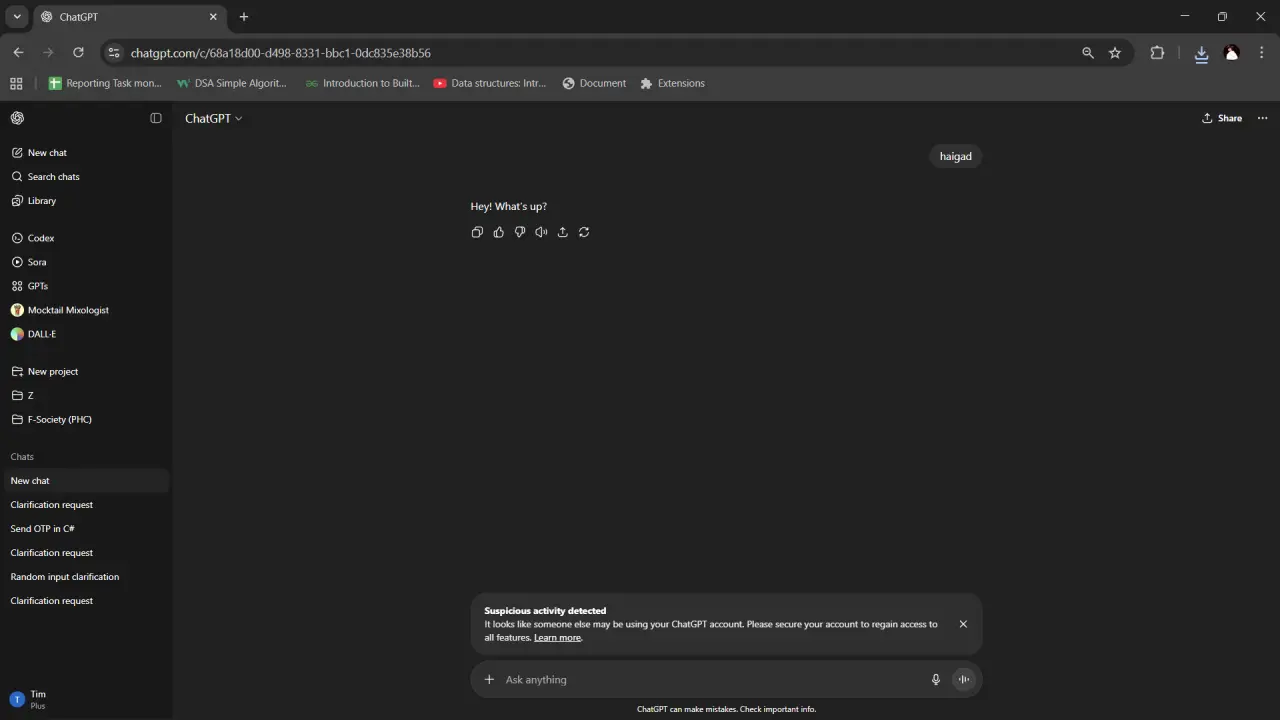
Task: Select the 'New chat' conversation in Chats
Action: pos(85,481)
